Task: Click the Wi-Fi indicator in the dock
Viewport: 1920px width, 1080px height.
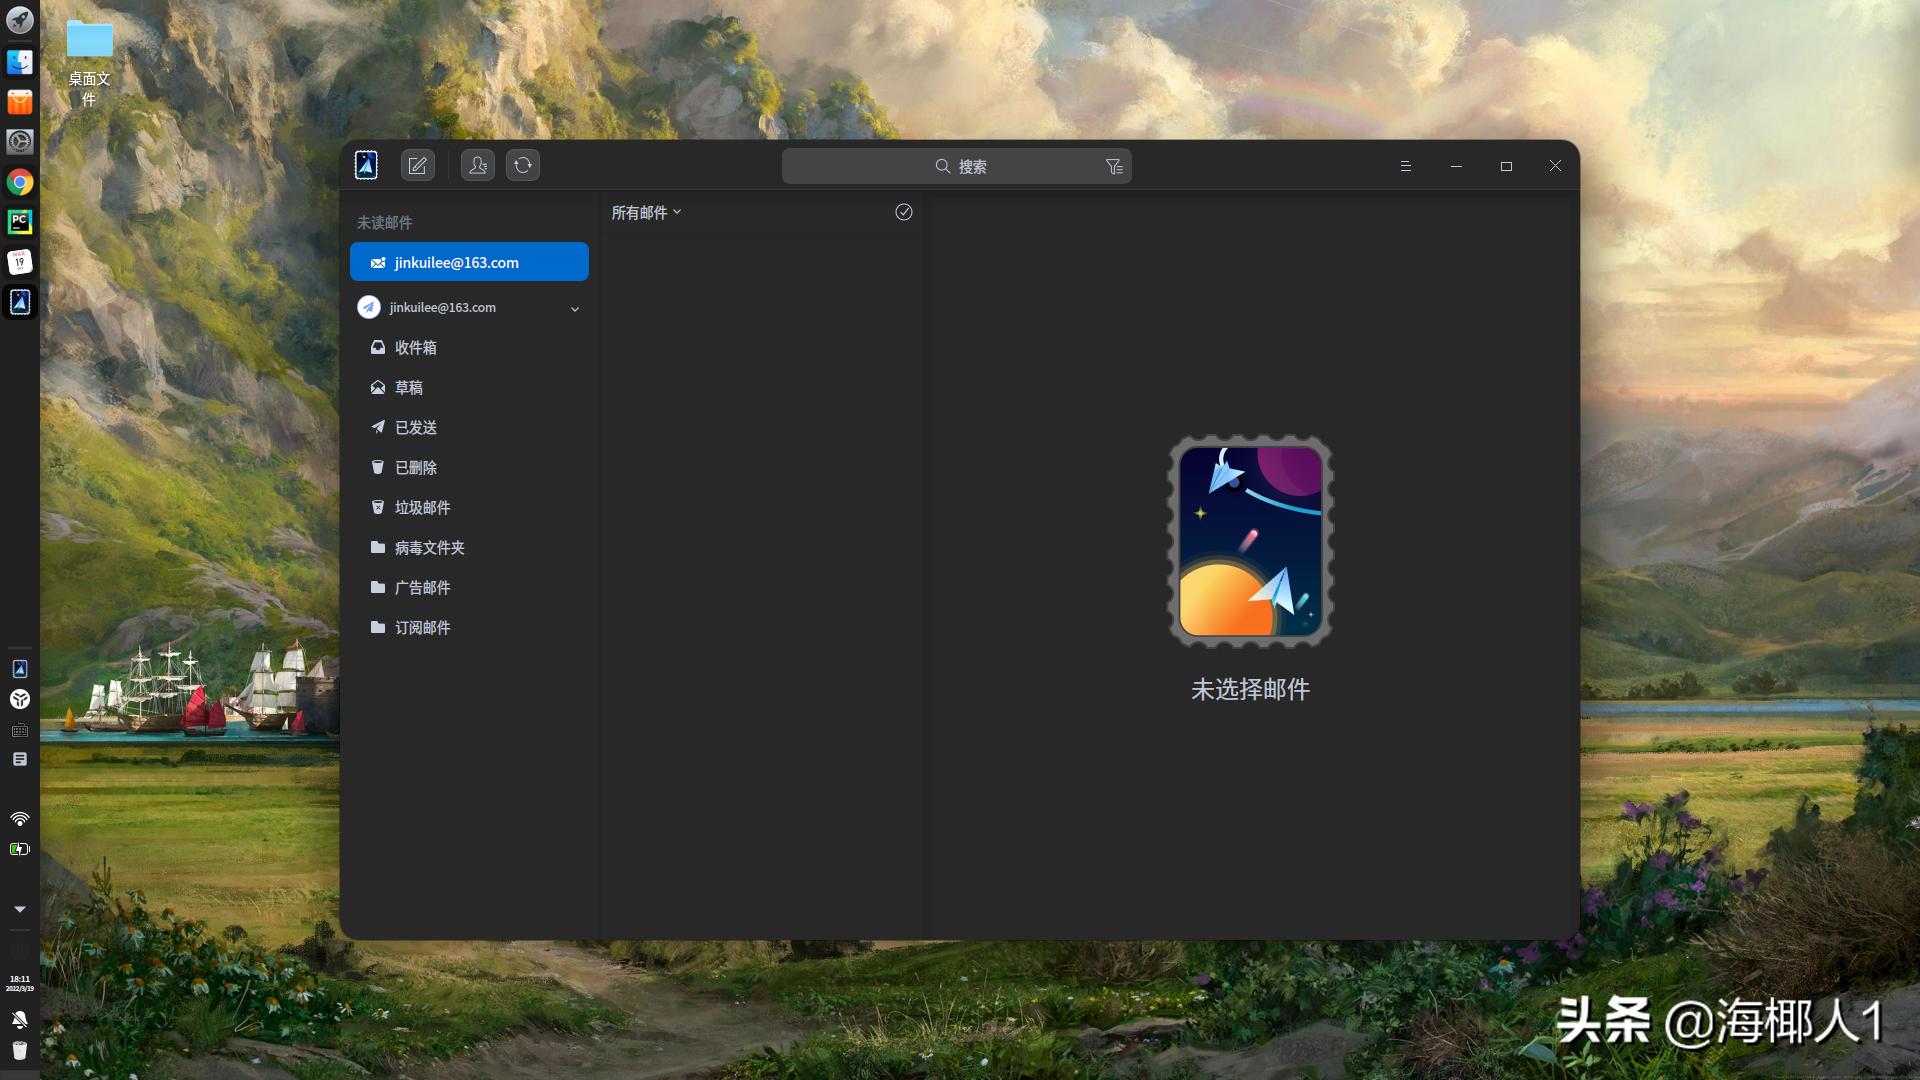Action: pos(20,819)
